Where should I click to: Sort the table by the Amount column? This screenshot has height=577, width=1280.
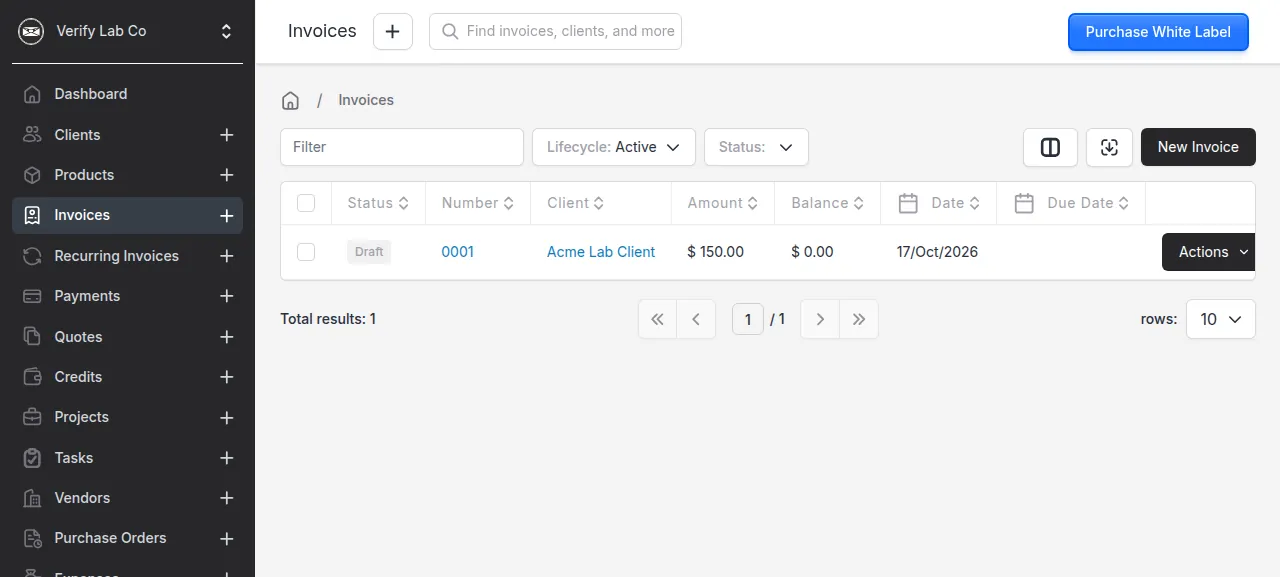(x=723, y=203)
